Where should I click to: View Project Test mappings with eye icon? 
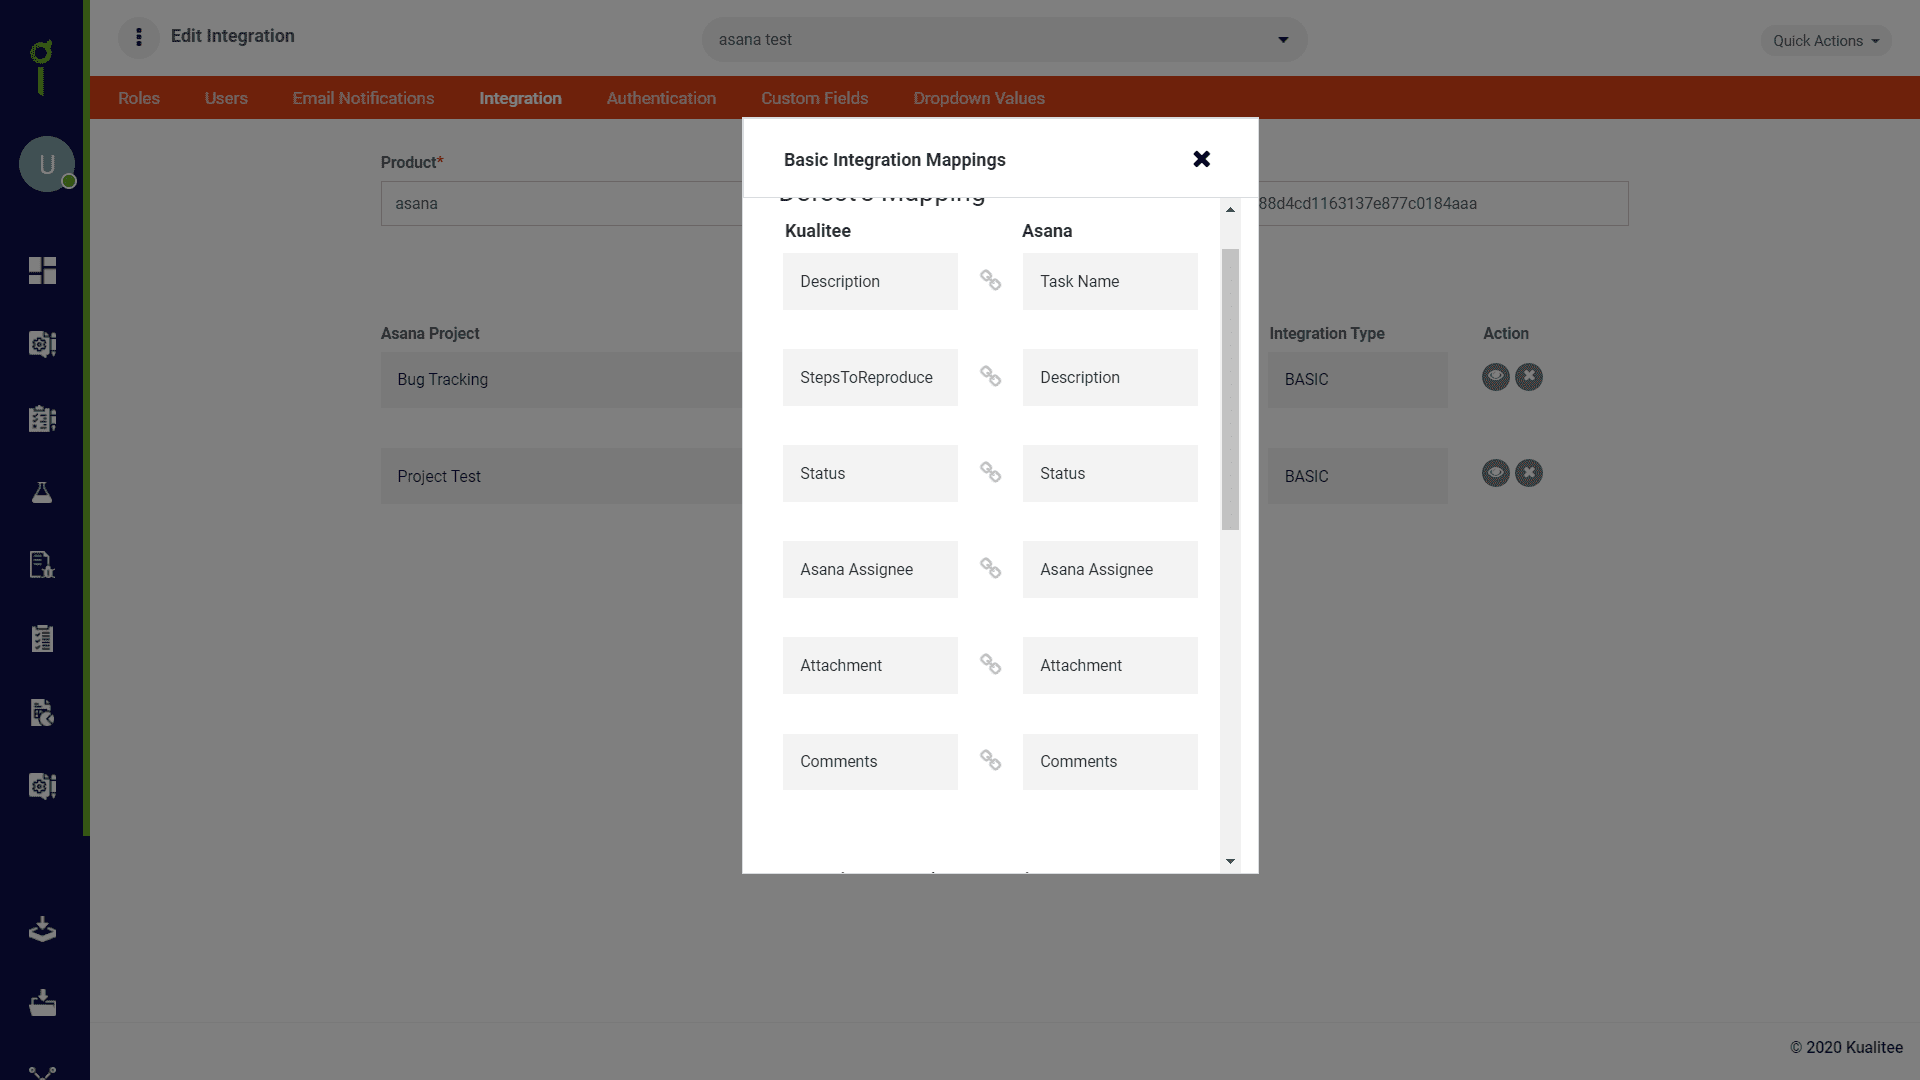tap(1495, 473)
